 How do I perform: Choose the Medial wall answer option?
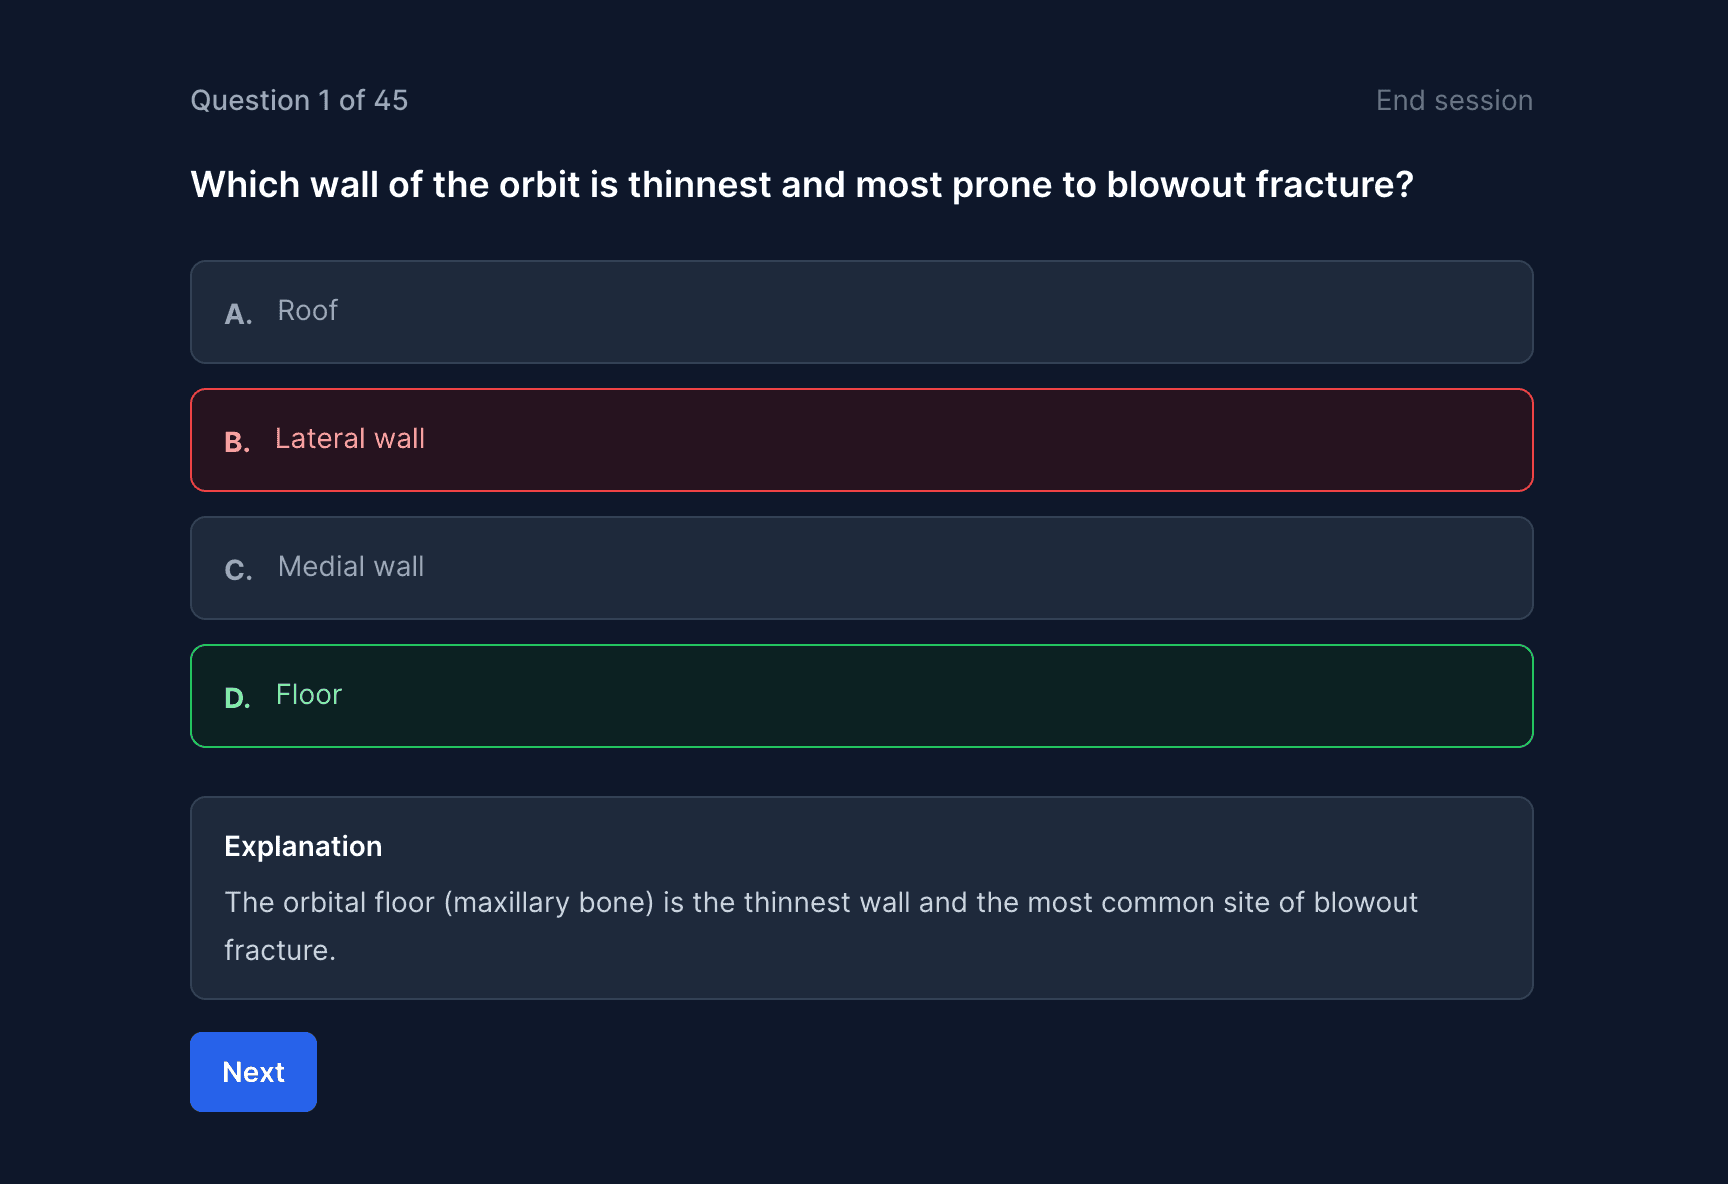860,568
